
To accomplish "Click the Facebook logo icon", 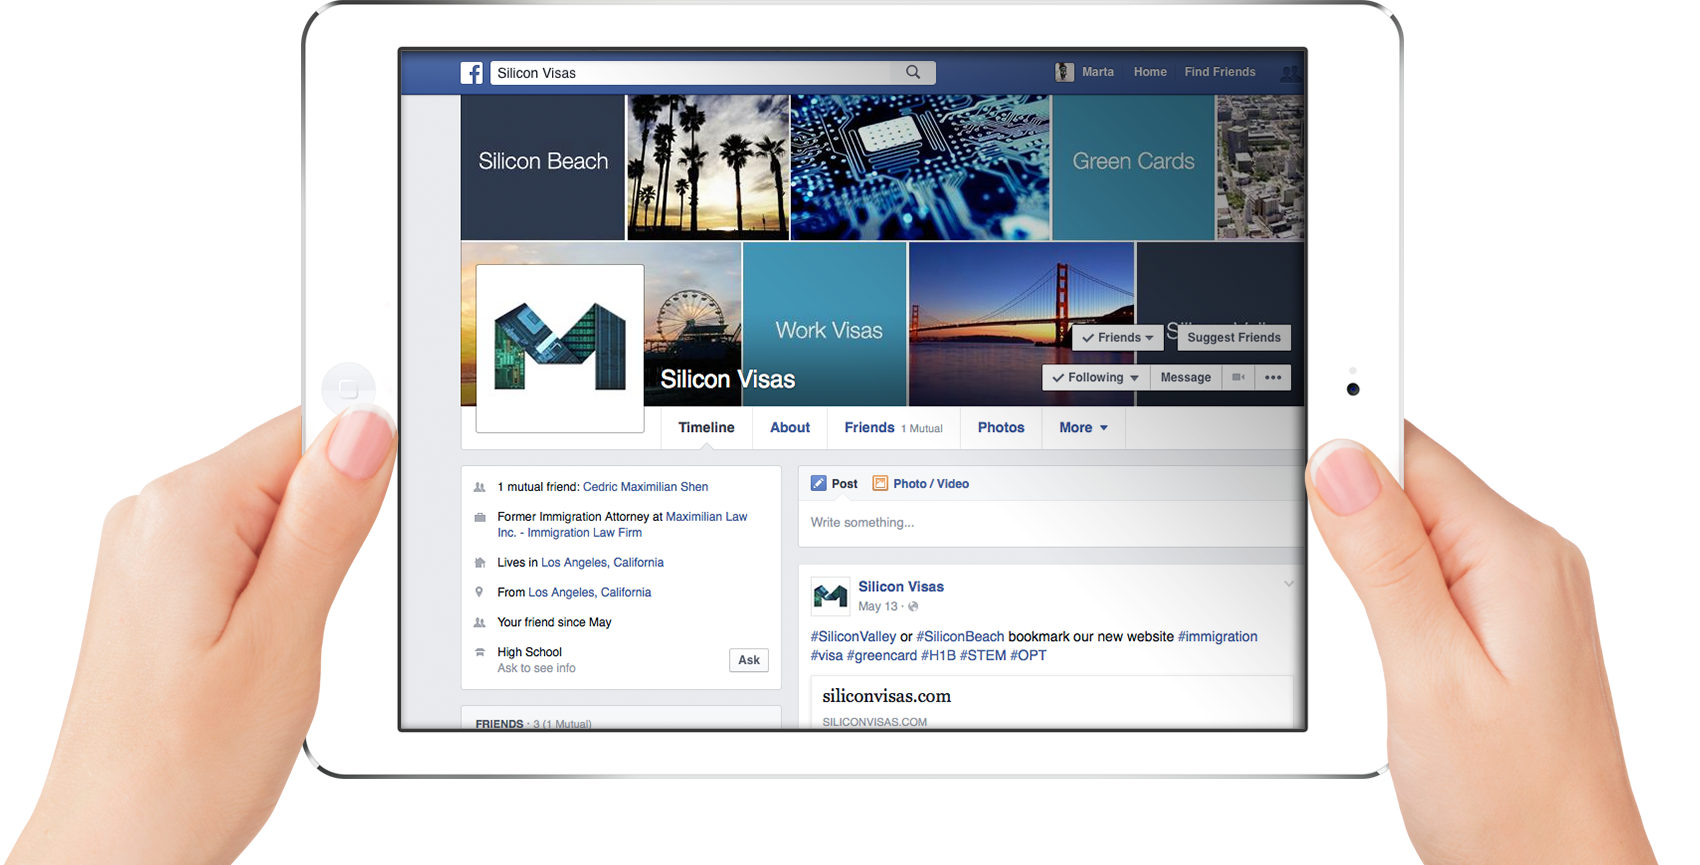I will click(x=472, y=73).
